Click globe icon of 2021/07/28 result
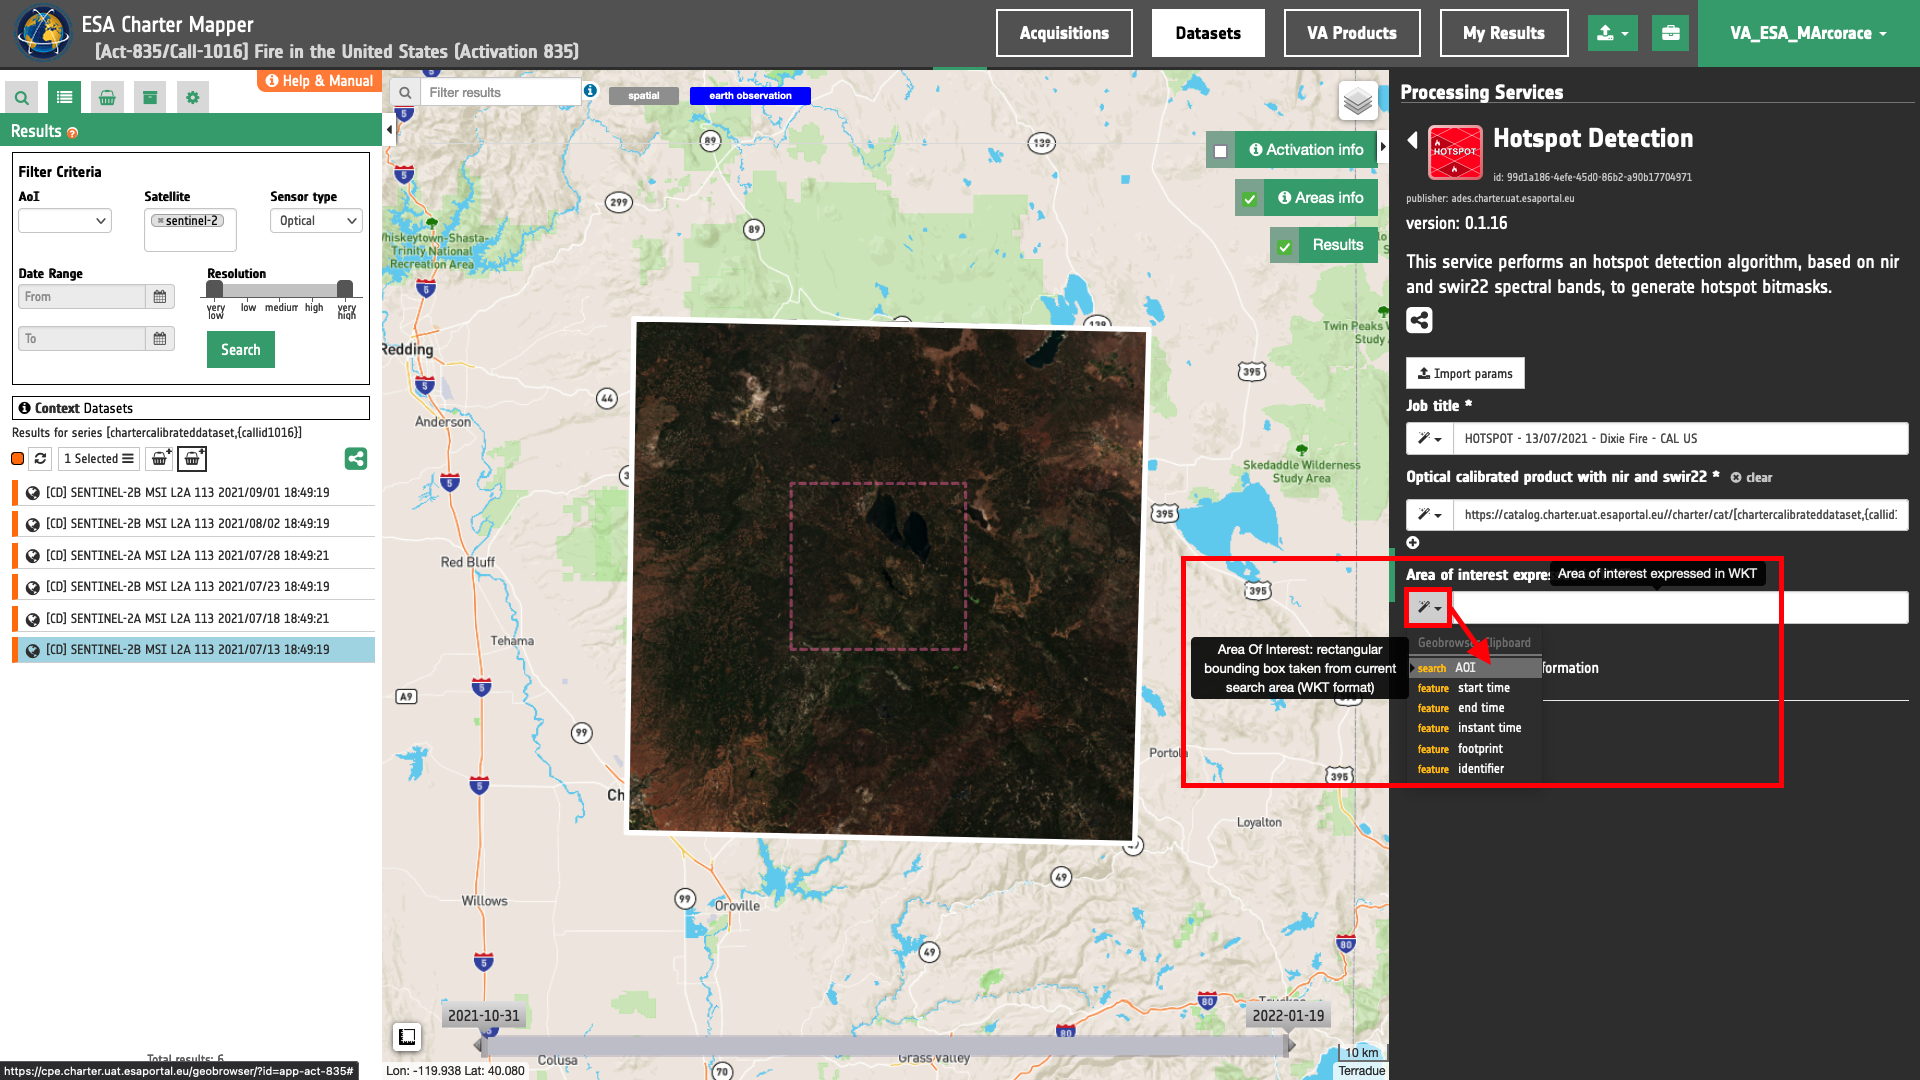 (33, 556)
